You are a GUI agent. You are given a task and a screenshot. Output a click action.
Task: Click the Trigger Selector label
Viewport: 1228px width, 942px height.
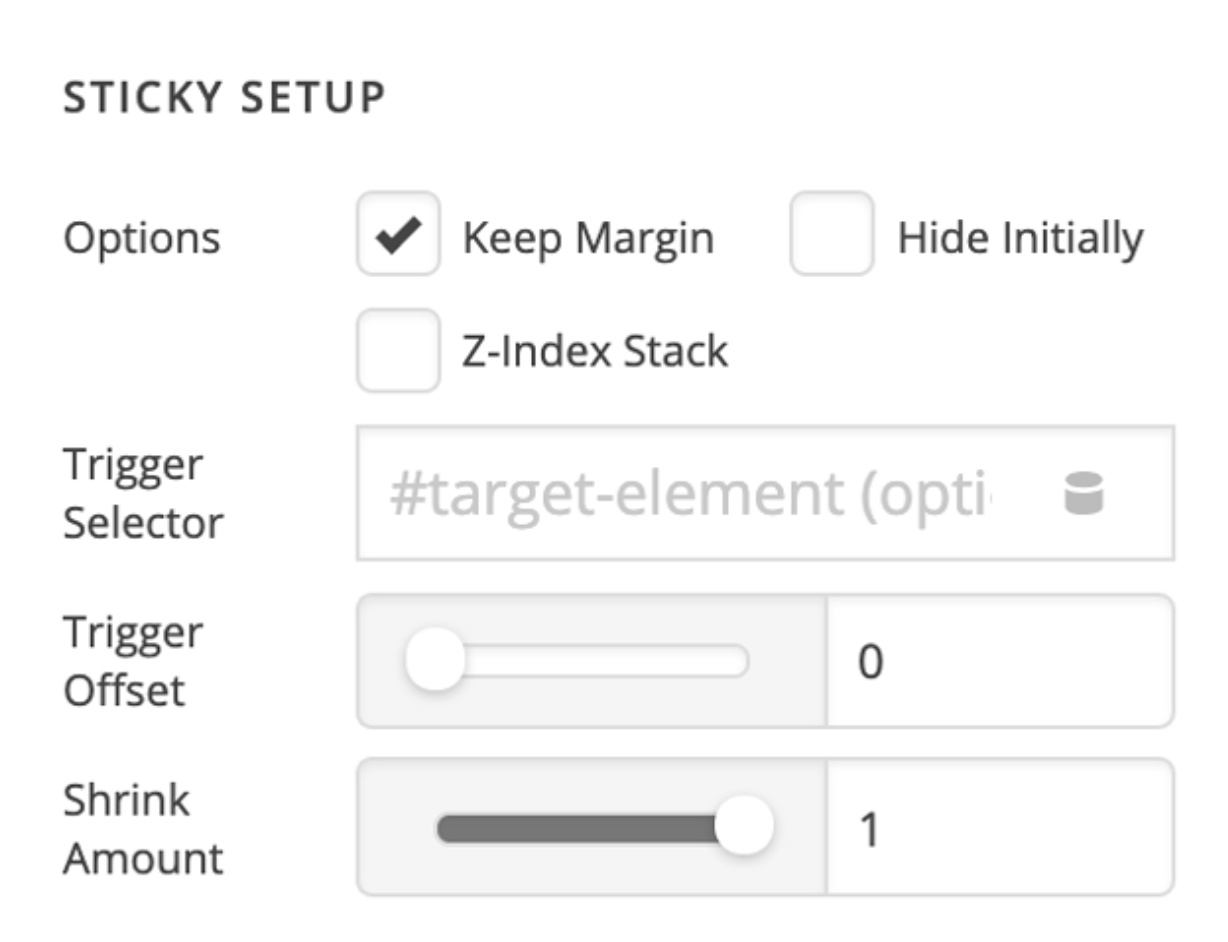[x=143, y=494]
